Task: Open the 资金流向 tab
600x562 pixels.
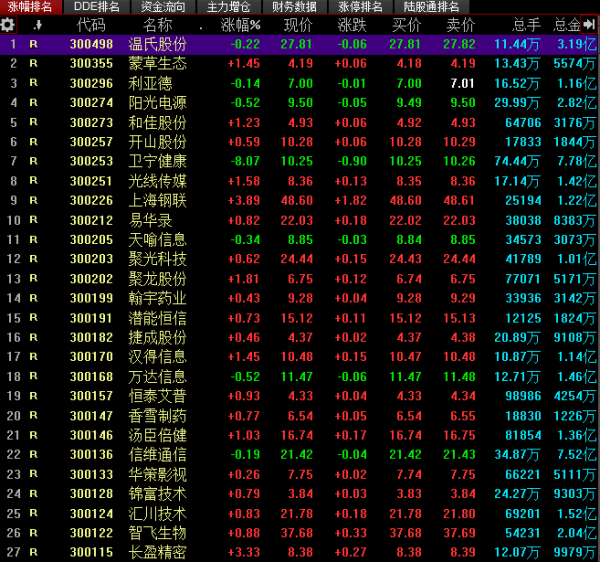Action: [163, 7]
